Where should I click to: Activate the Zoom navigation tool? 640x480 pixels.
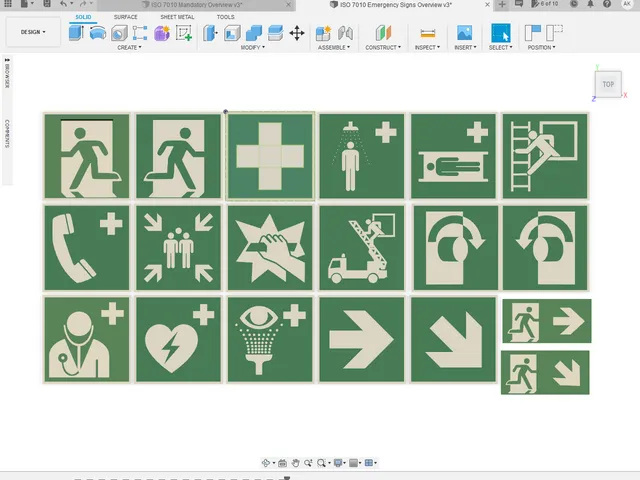coord(308,463)
